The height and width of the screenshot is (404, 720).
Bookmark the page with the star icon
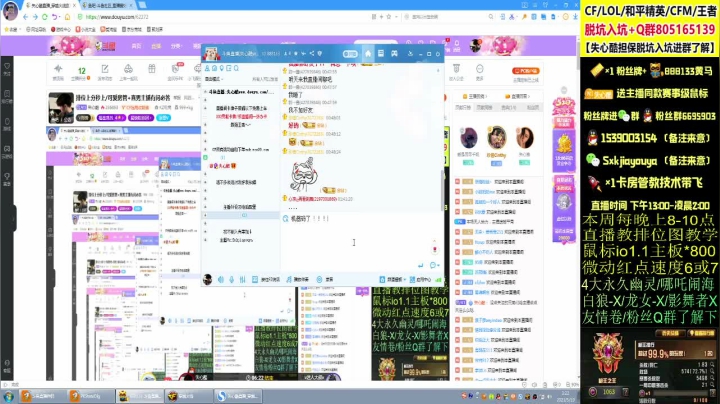pos(389,17)
